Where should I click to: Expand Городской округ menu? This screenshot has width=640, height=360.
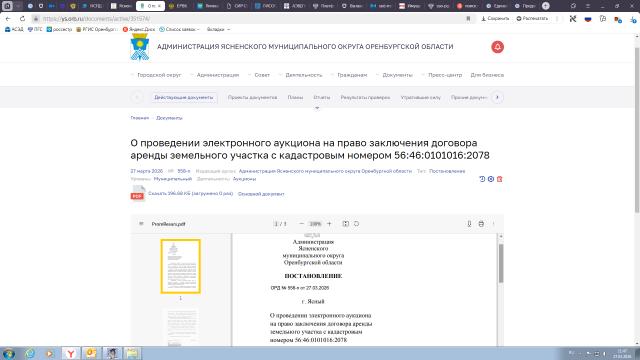159,75
